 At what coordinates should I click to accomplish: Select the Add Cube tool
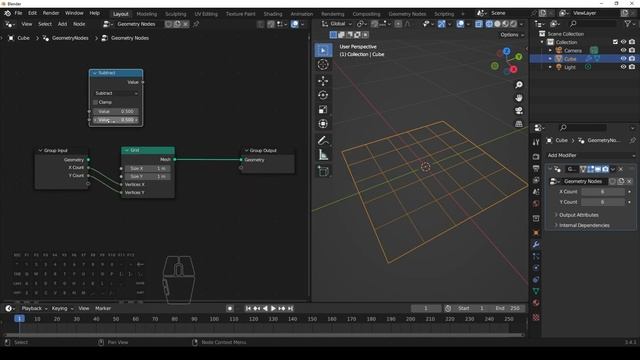(x=323, y=171)
